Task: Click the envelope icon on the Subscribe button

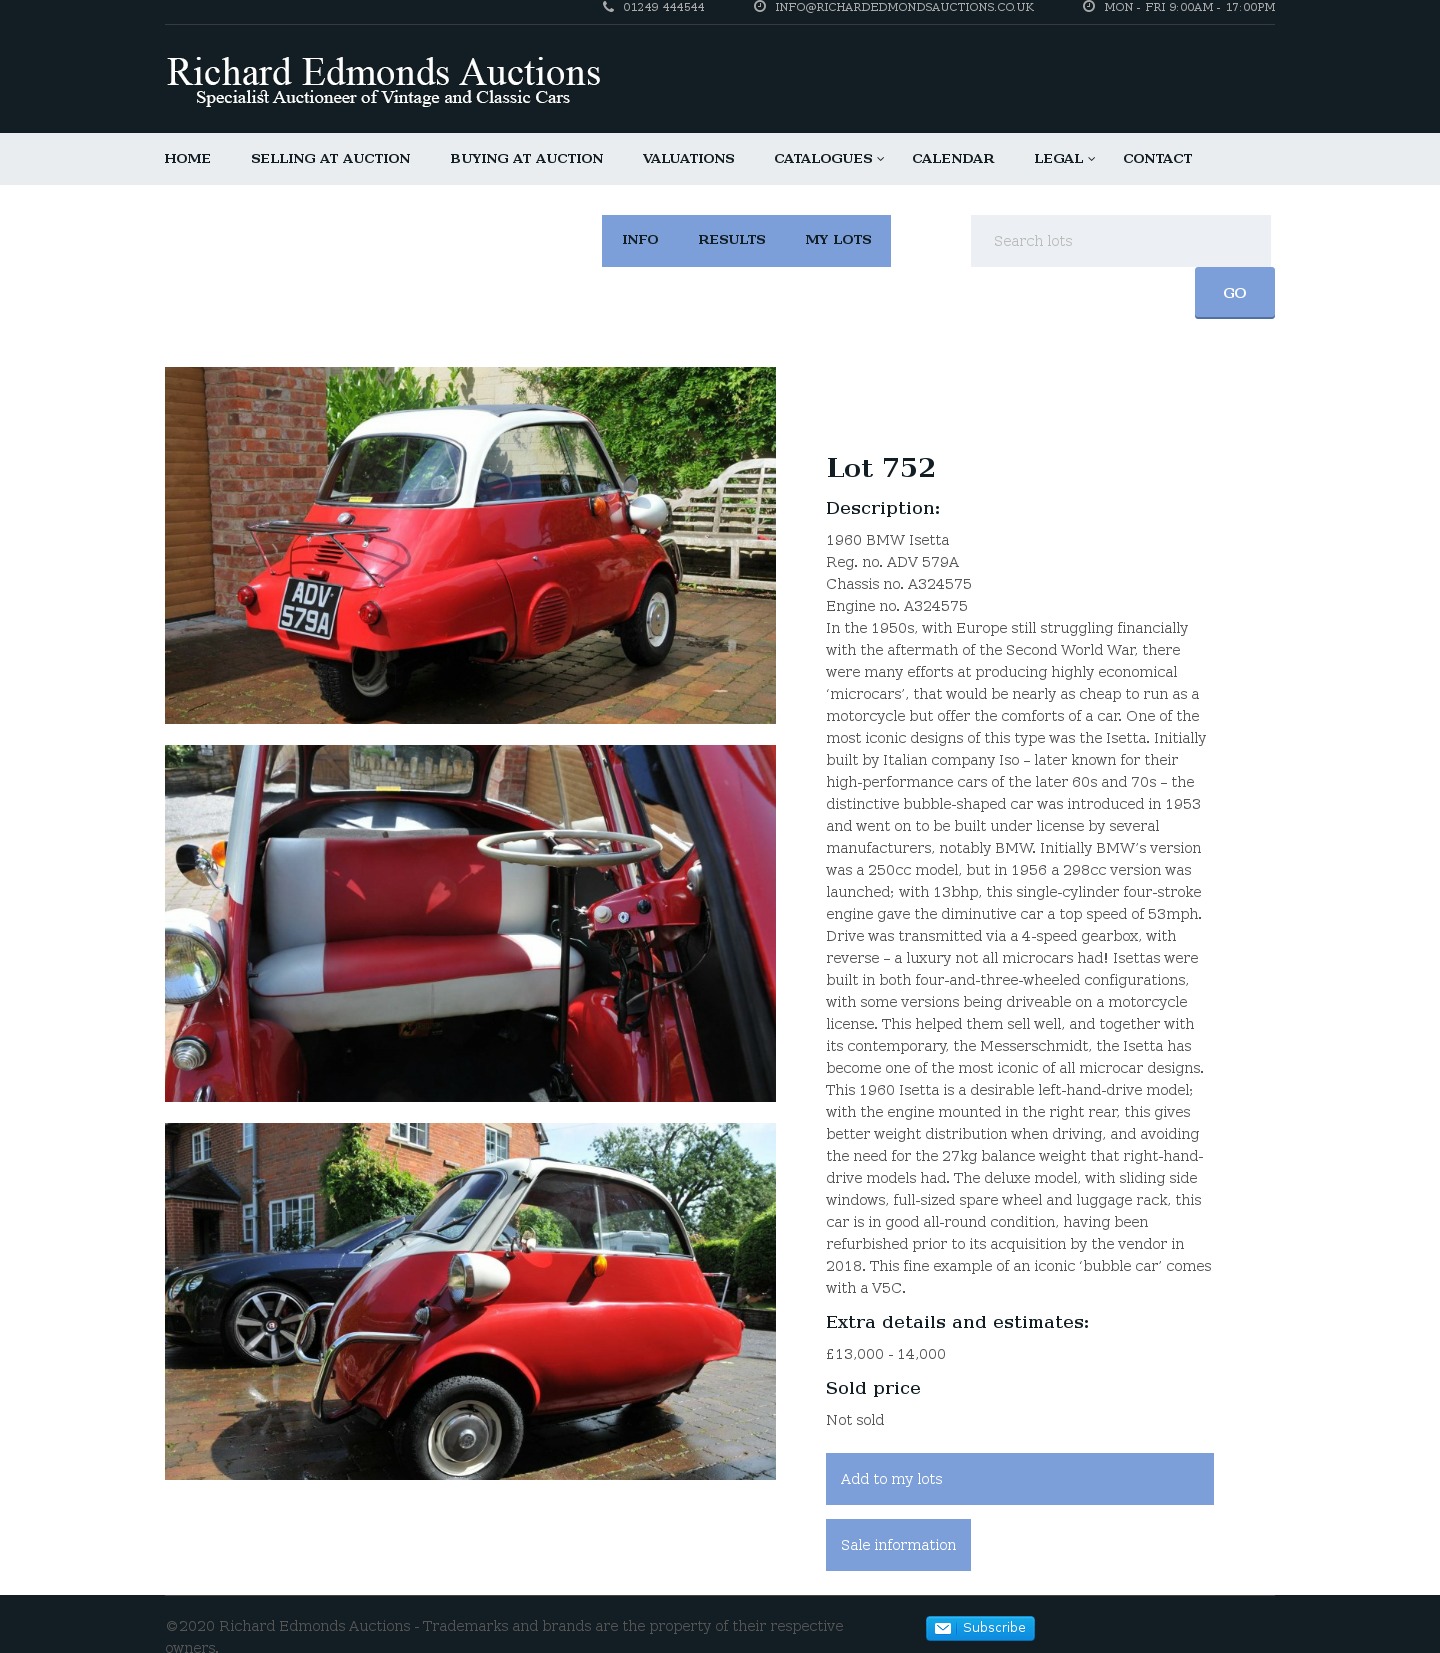Action: (943, 1628)
